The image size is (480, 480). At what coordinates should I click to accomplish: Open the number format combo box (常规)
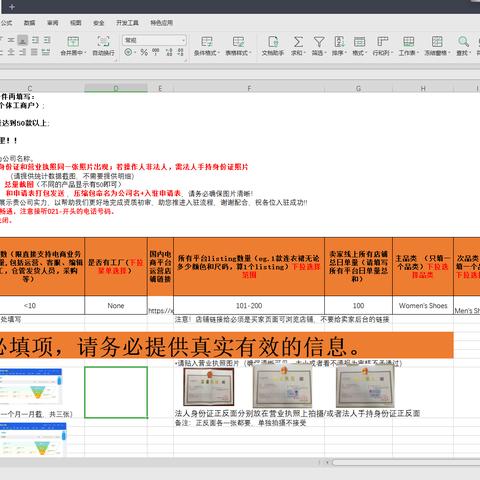tap(154, 40)
